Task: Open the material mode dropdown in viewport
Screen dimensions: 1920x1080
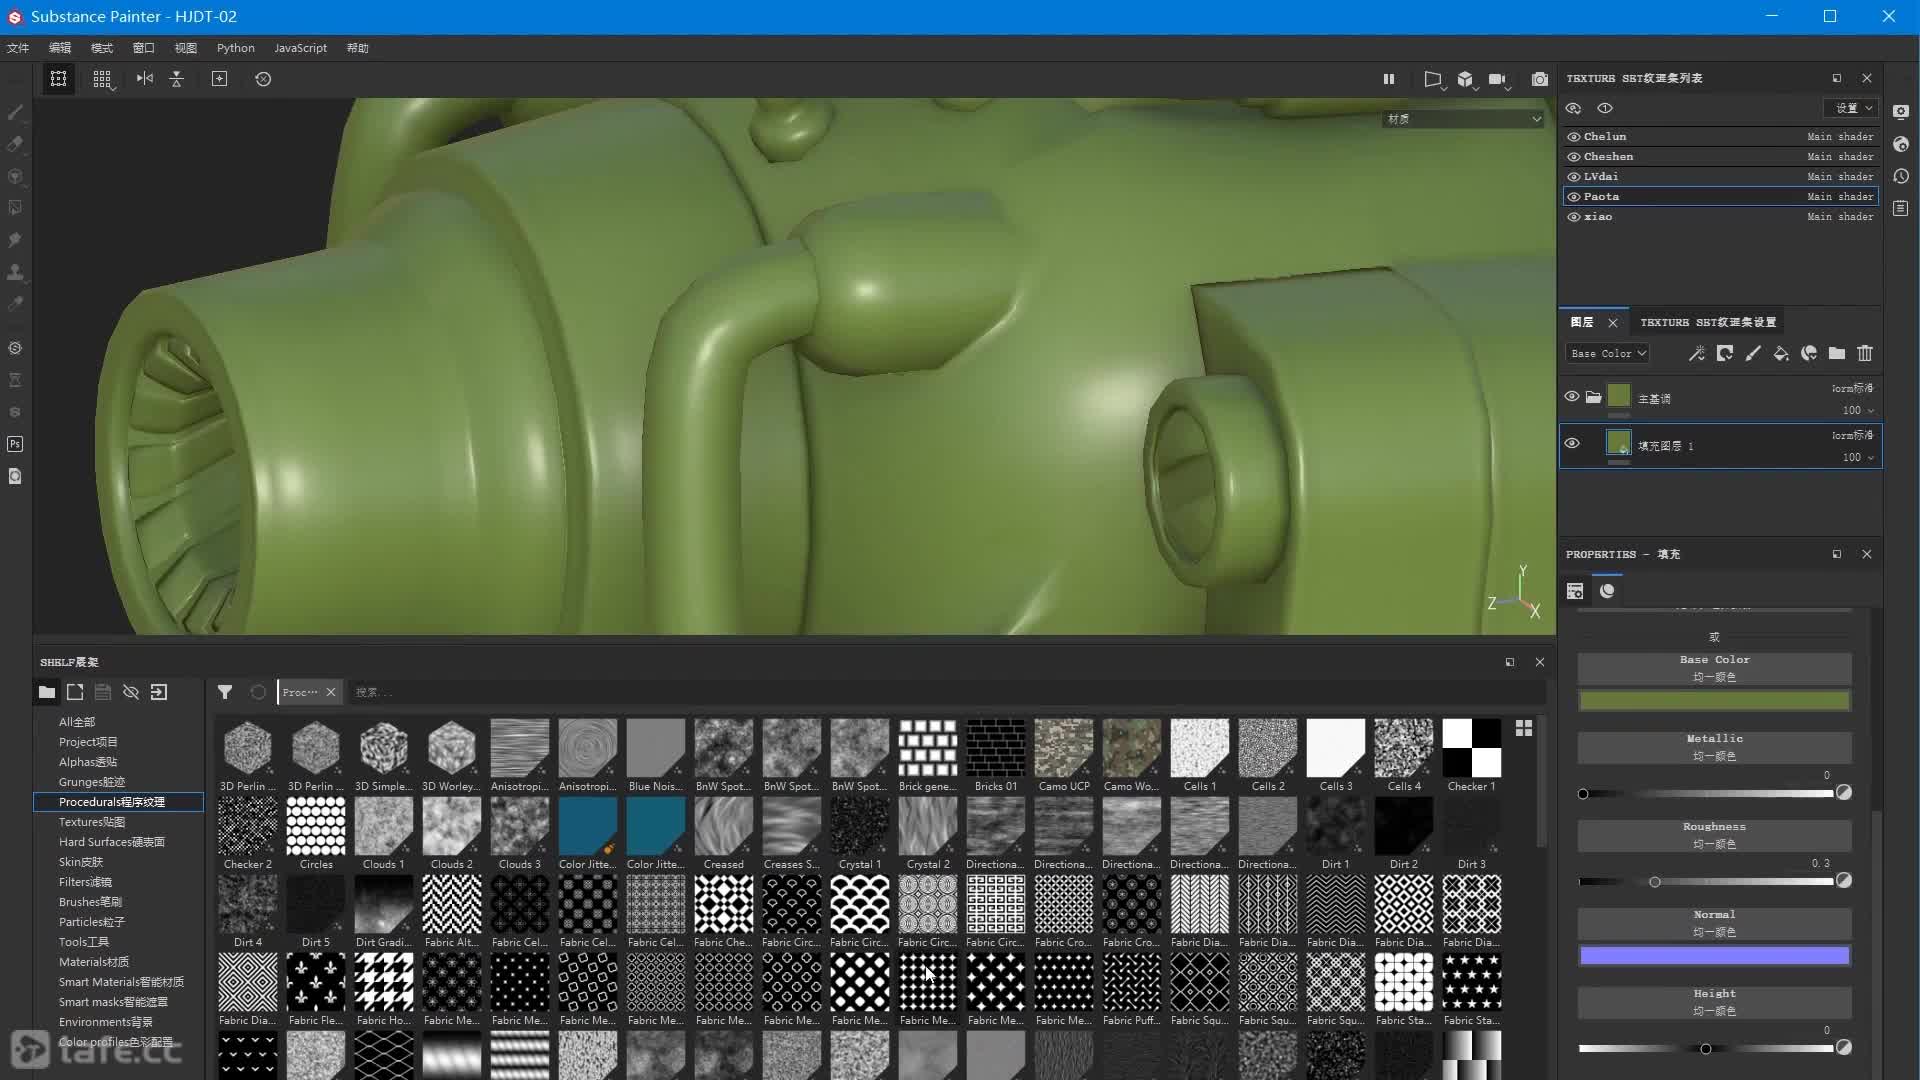Action: click(x=1463, y=119)
